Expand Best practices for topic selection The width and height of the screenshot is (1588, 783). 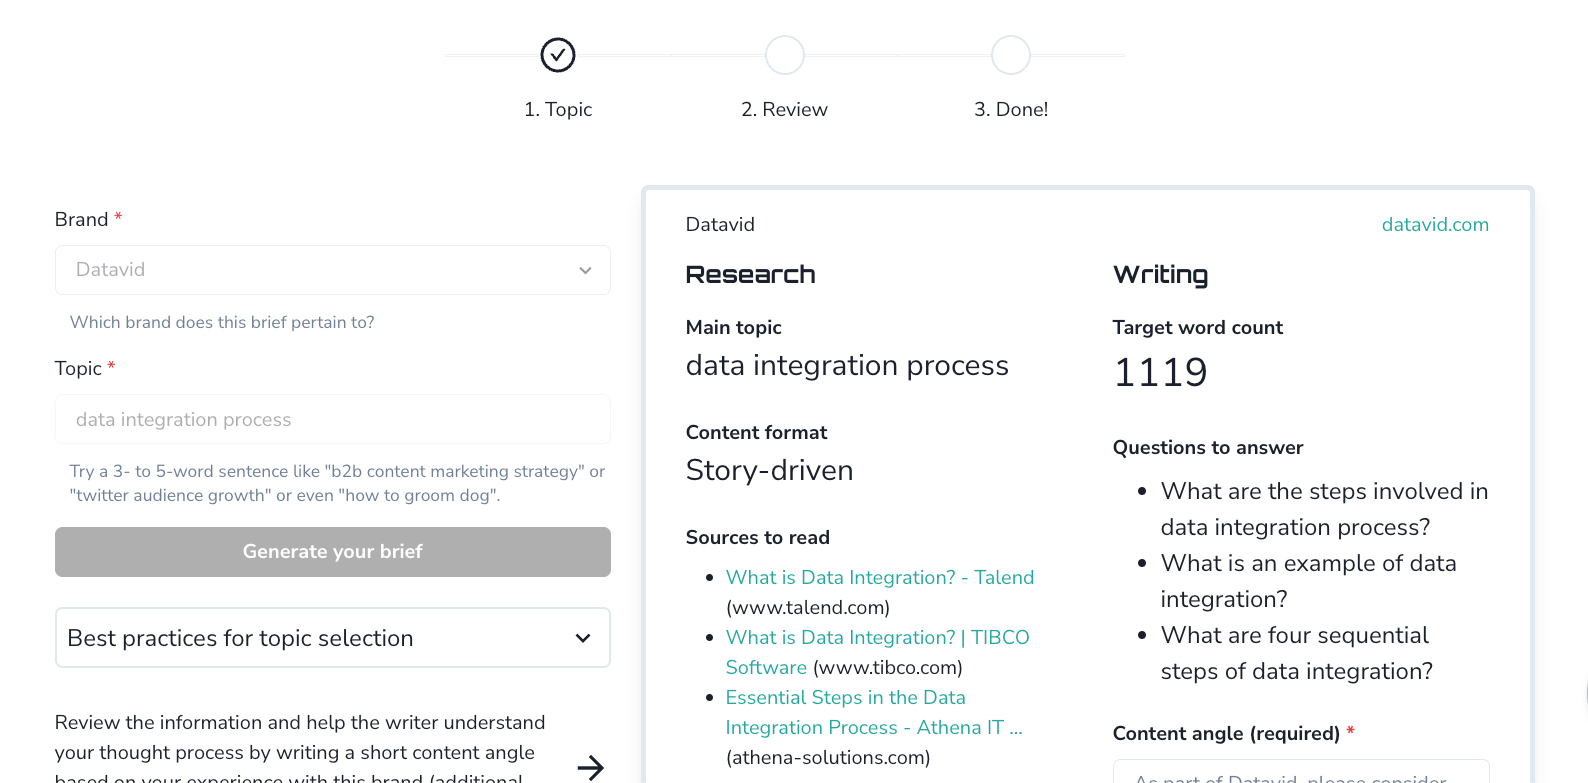coord(333,638)
